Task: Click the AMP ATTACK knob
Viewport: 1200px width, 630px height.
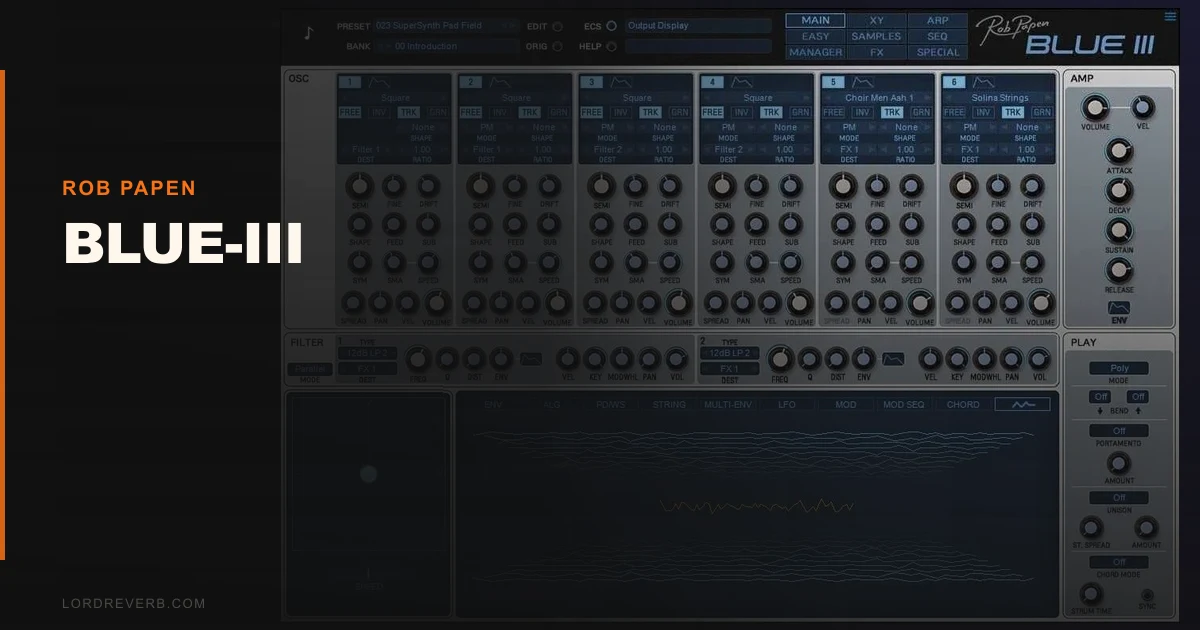Action: pyautogui.click(x=1119, y=152)
